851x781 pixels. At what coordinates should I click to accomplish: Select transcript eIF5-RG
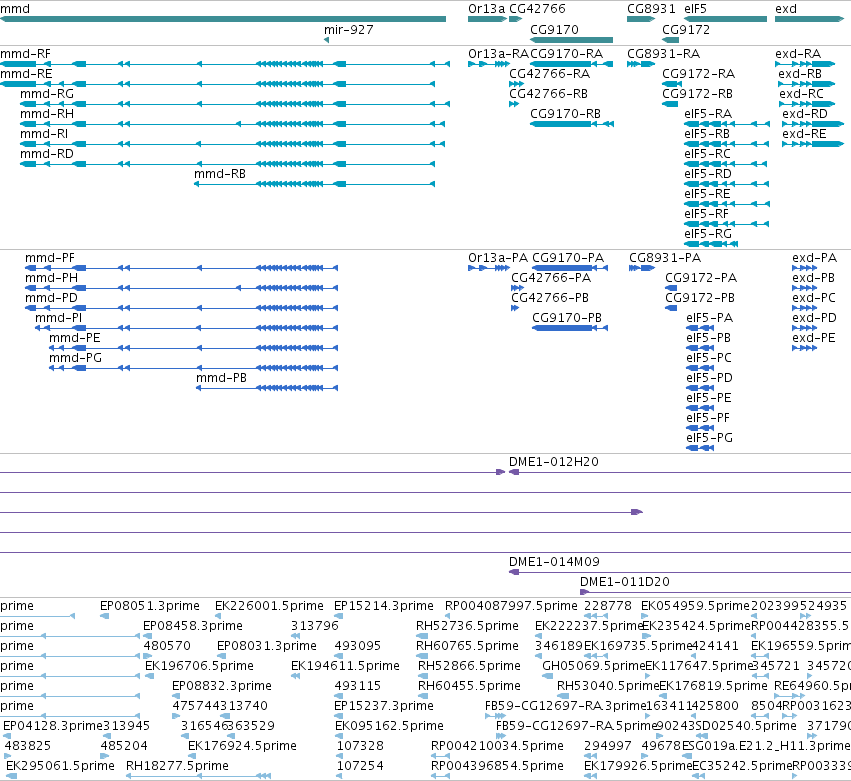tap(708, 234)
